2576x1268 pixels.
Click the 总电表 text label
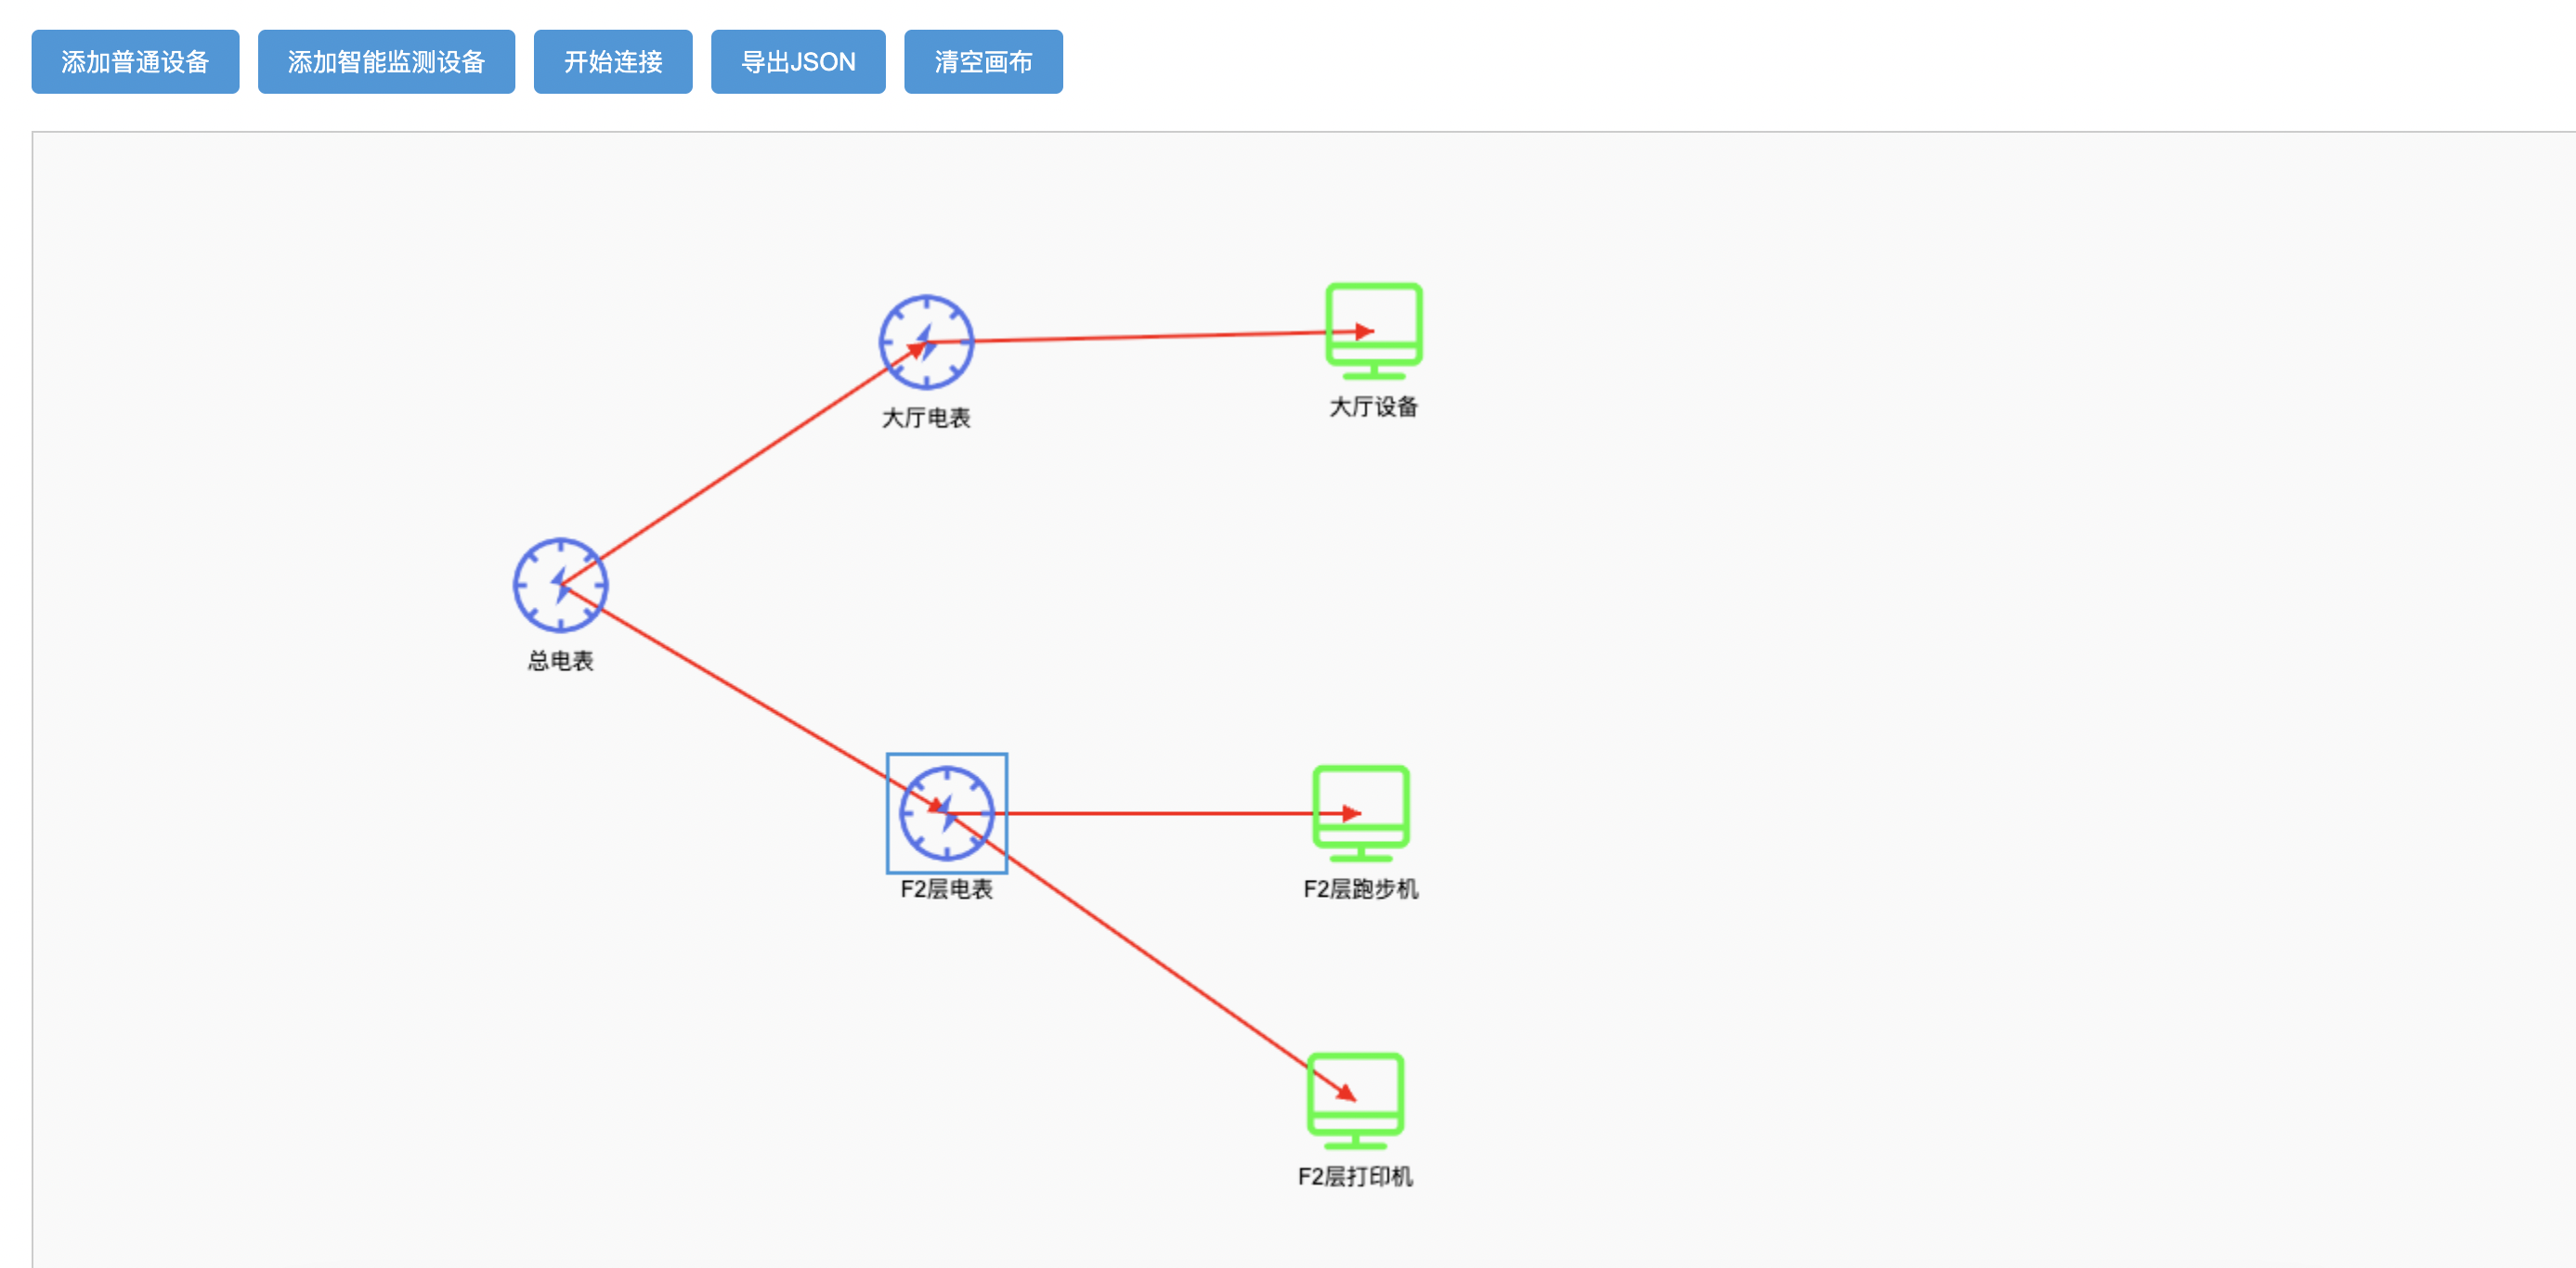pos(560,661)
